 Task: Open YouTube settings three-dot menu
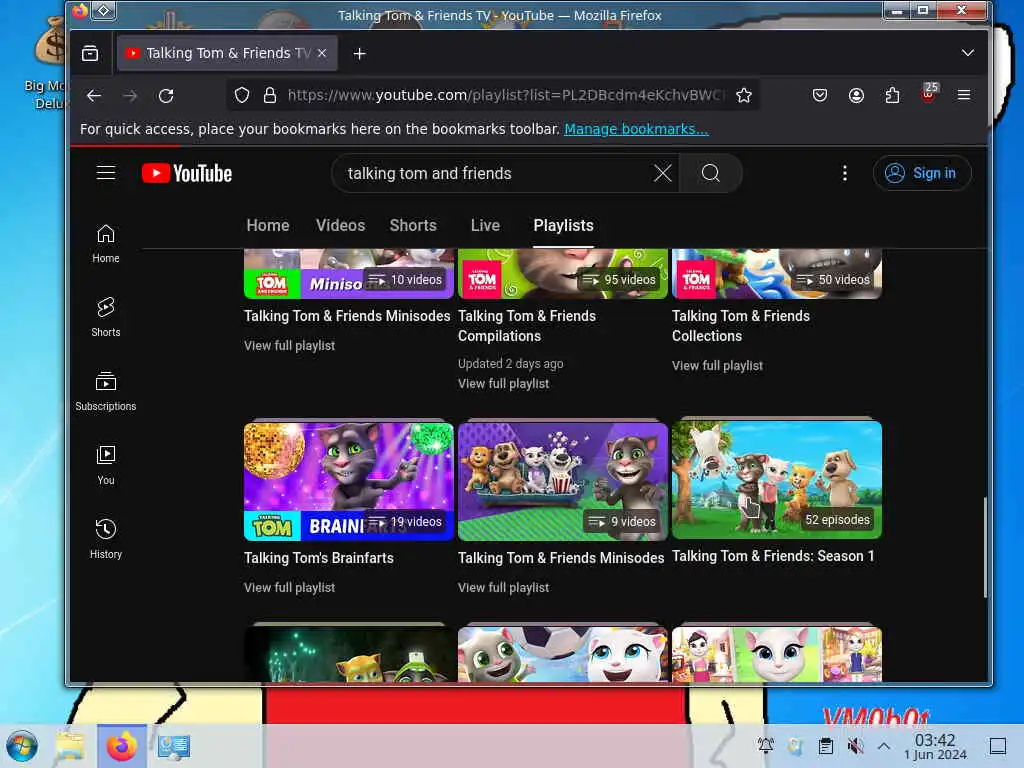tap(844, 173)
